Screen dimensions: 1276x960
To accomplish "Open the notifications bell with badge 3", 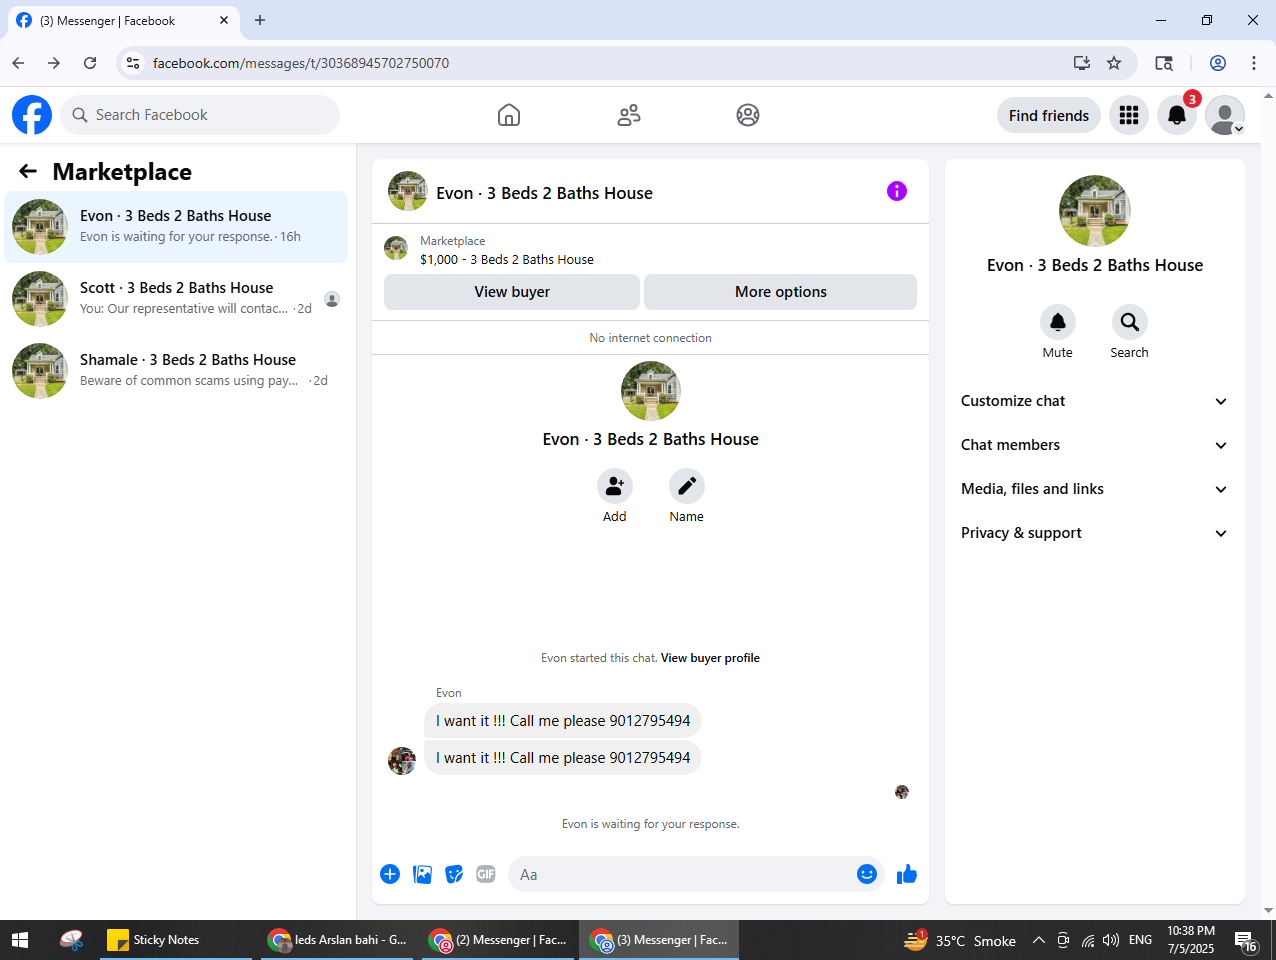I will (x=1177, y=115).
